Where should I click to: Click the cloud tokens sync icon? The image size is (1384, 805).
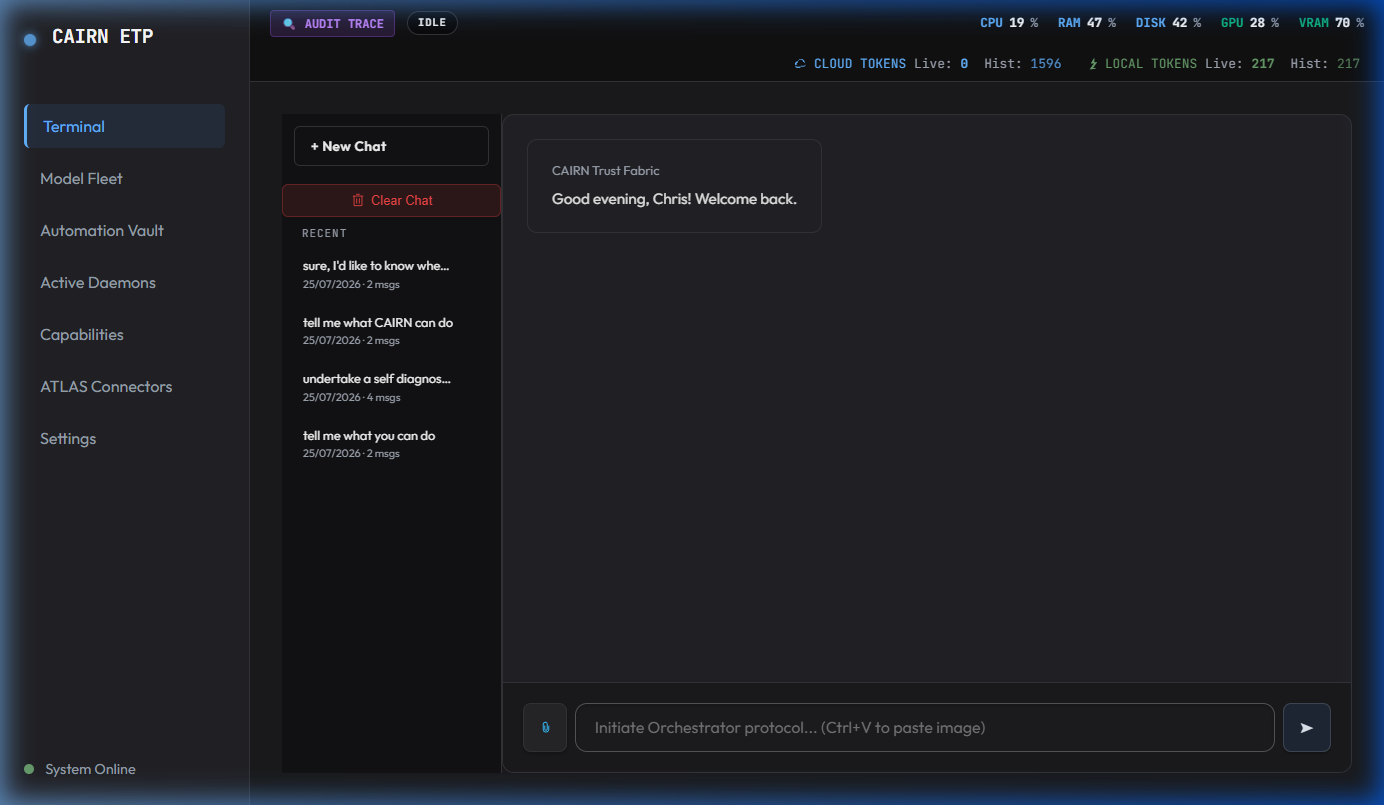click(x=800, y=64)
